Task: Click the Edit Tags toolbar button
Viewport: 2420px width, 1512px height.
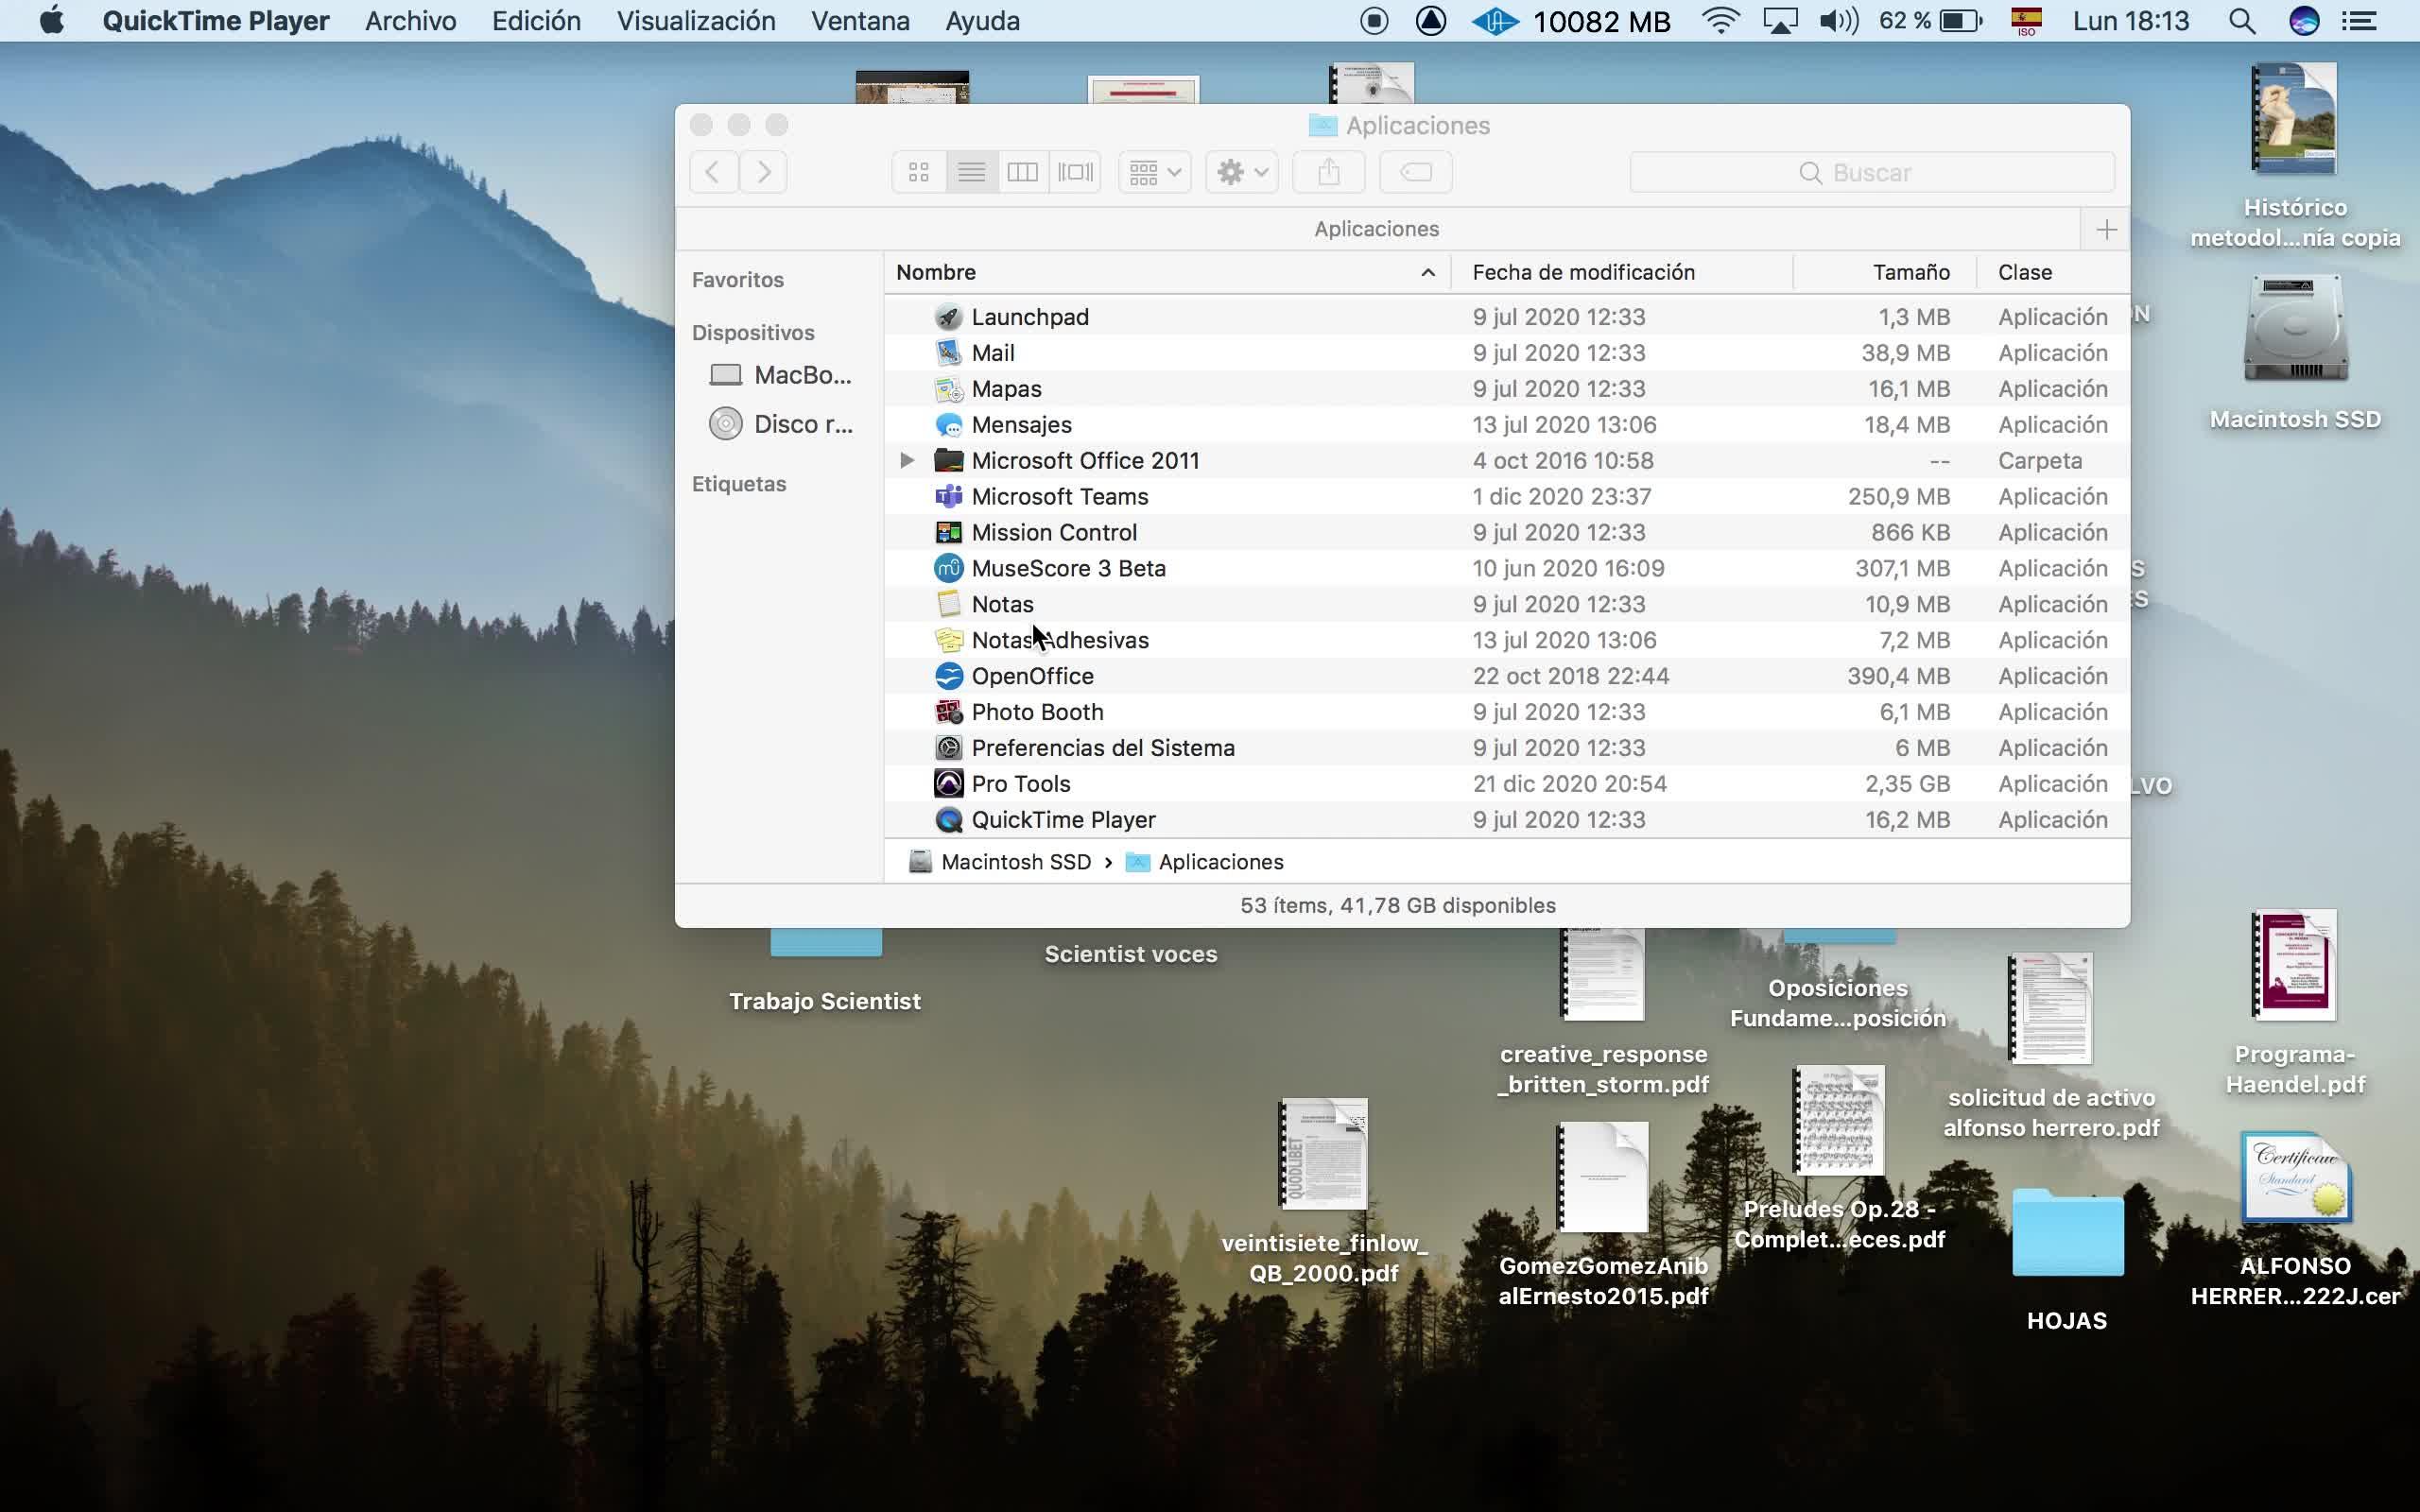Action: (1415, 172)
